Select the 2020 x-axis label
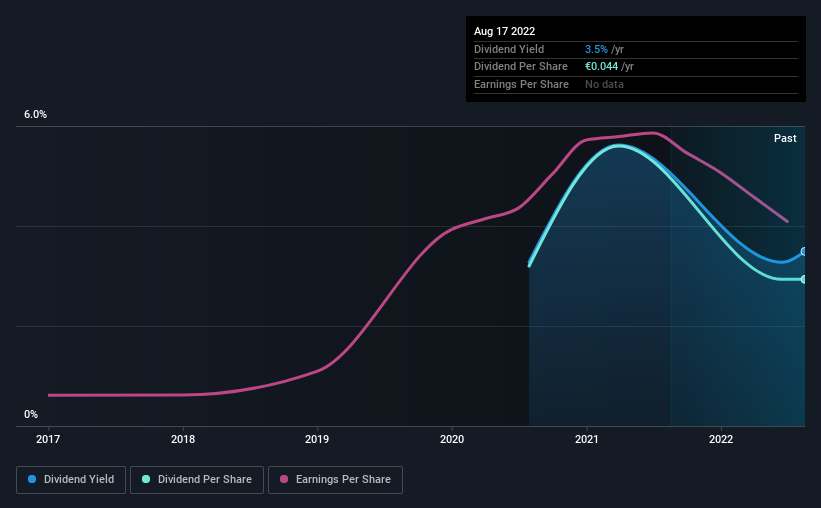 pos(452,439)
